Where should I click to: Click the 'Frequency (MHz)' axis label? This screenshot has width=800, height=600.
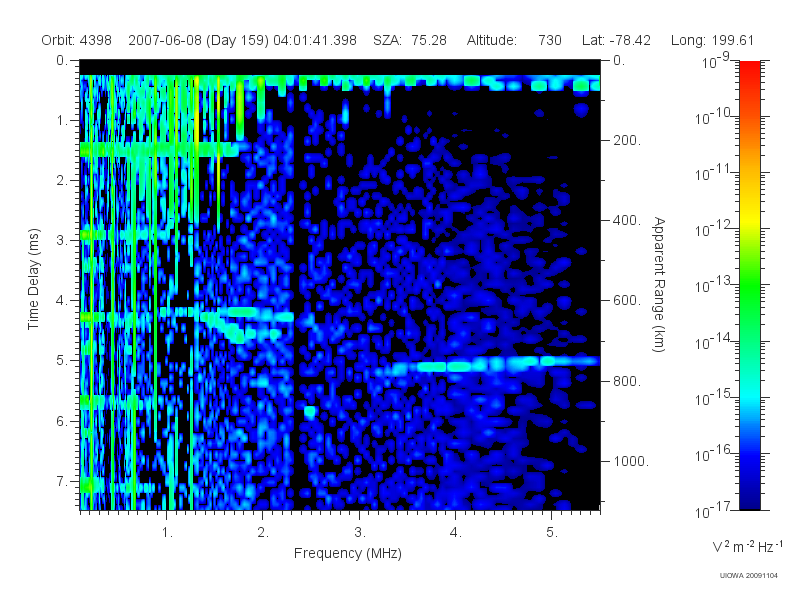click(347, 553)
